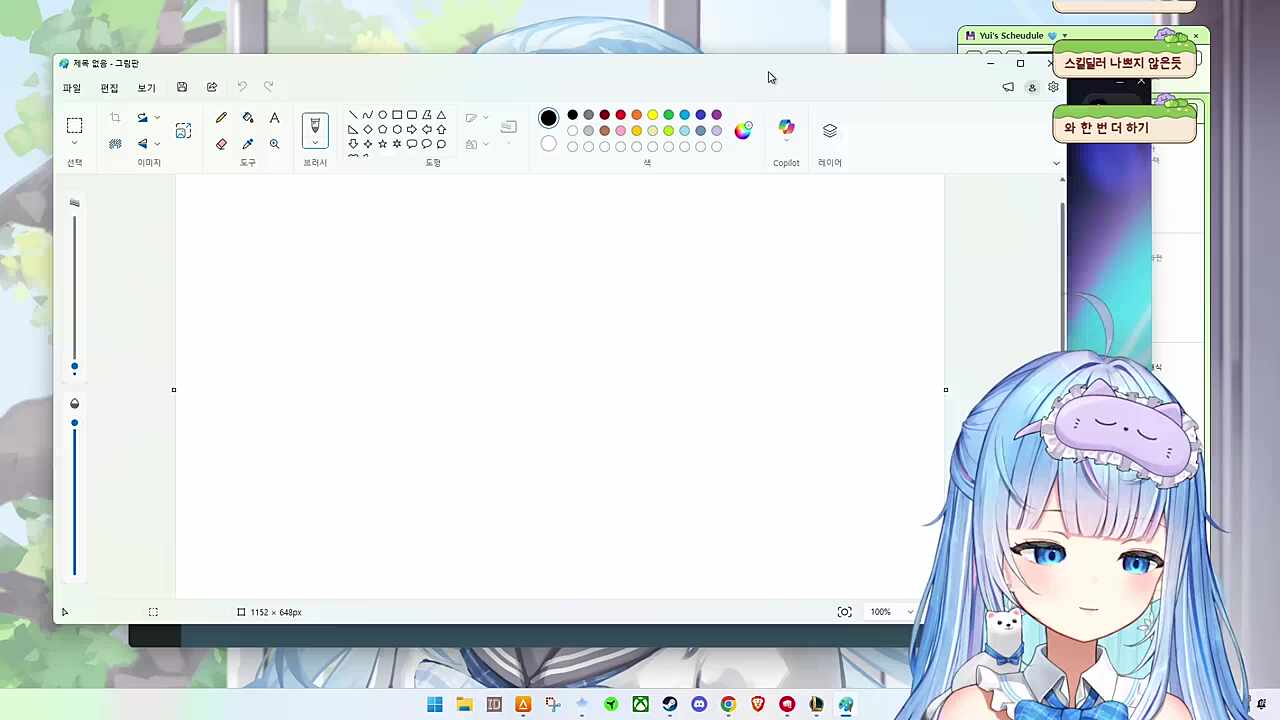Screen dimensions: 1280x720
Task: Select the Curve shape
Action: pyautogui.click(x=367, y=115)
